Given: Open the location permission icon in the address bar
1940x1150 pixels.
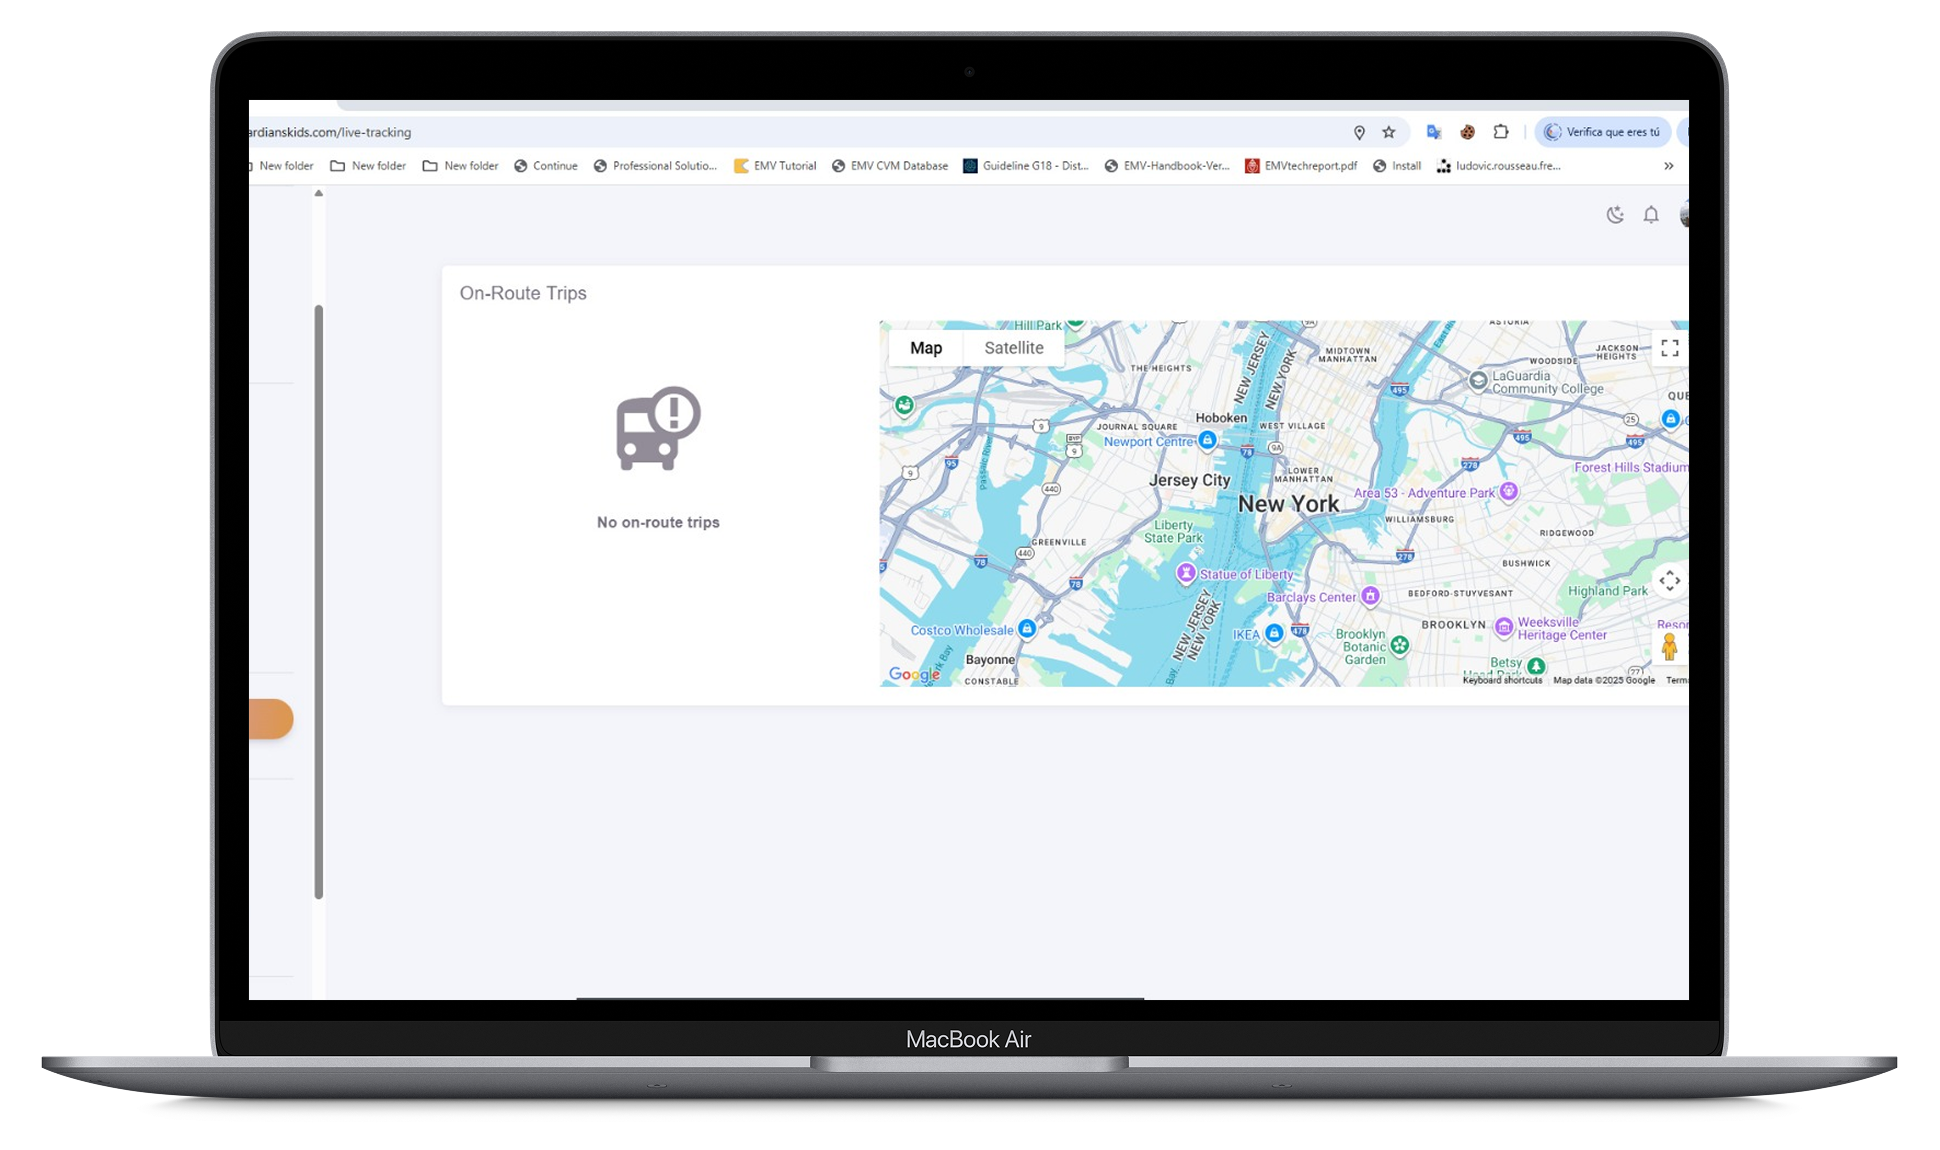Looking at the screenshot, I should 1359,132.
